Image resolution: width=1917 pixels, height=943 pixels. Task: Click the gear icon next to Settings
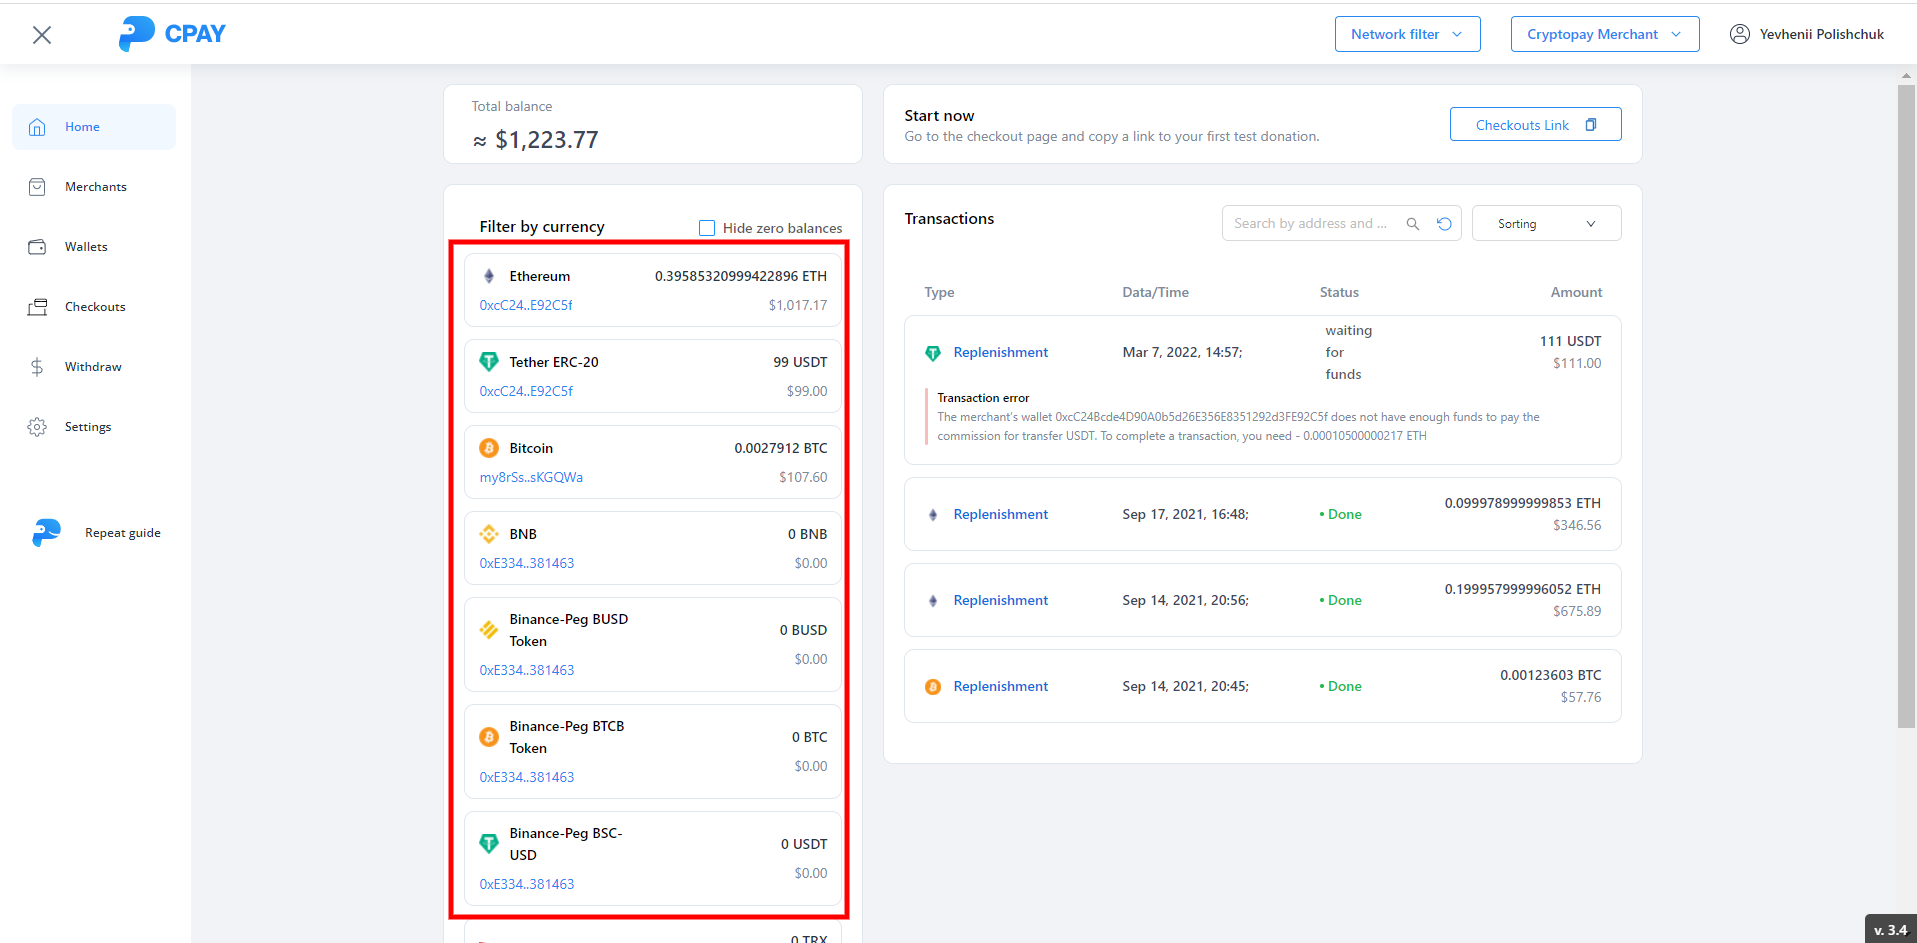[37, 427]
